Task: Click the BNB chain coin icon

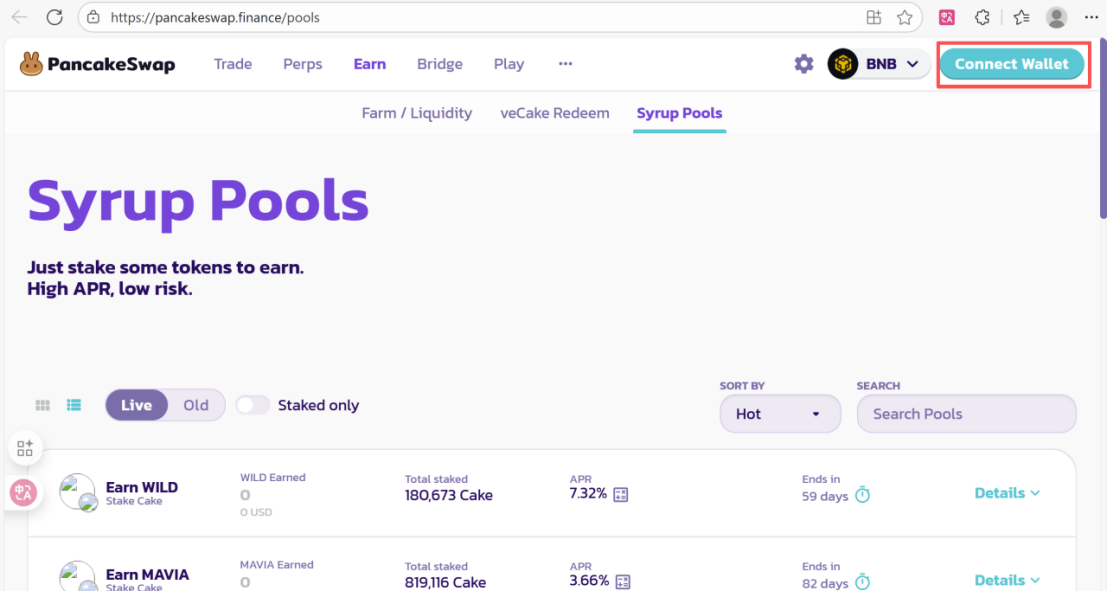Action: 843,64
